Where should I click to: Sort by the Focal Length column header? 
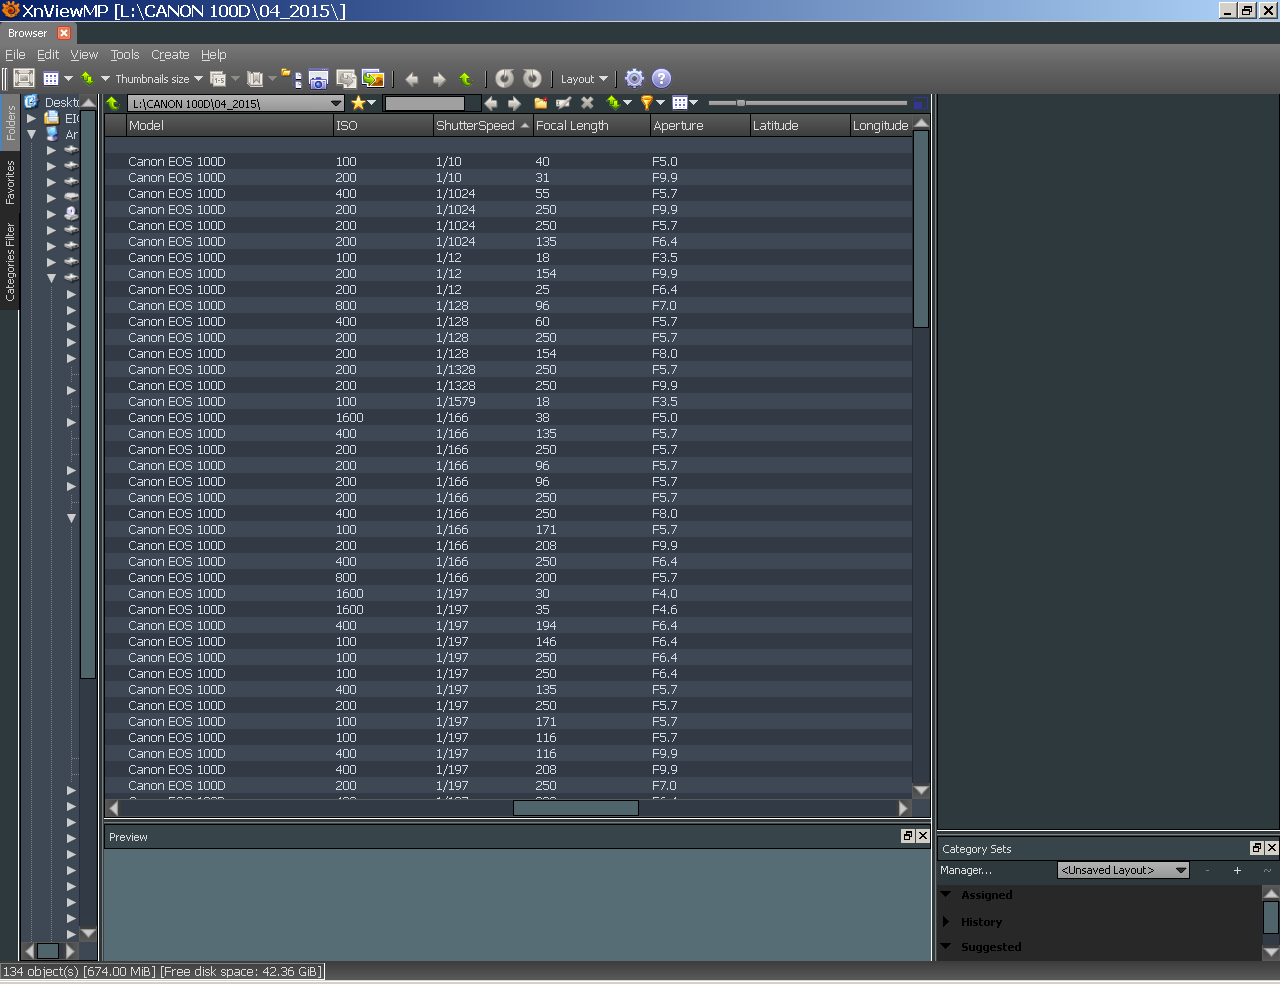point(572,126)
